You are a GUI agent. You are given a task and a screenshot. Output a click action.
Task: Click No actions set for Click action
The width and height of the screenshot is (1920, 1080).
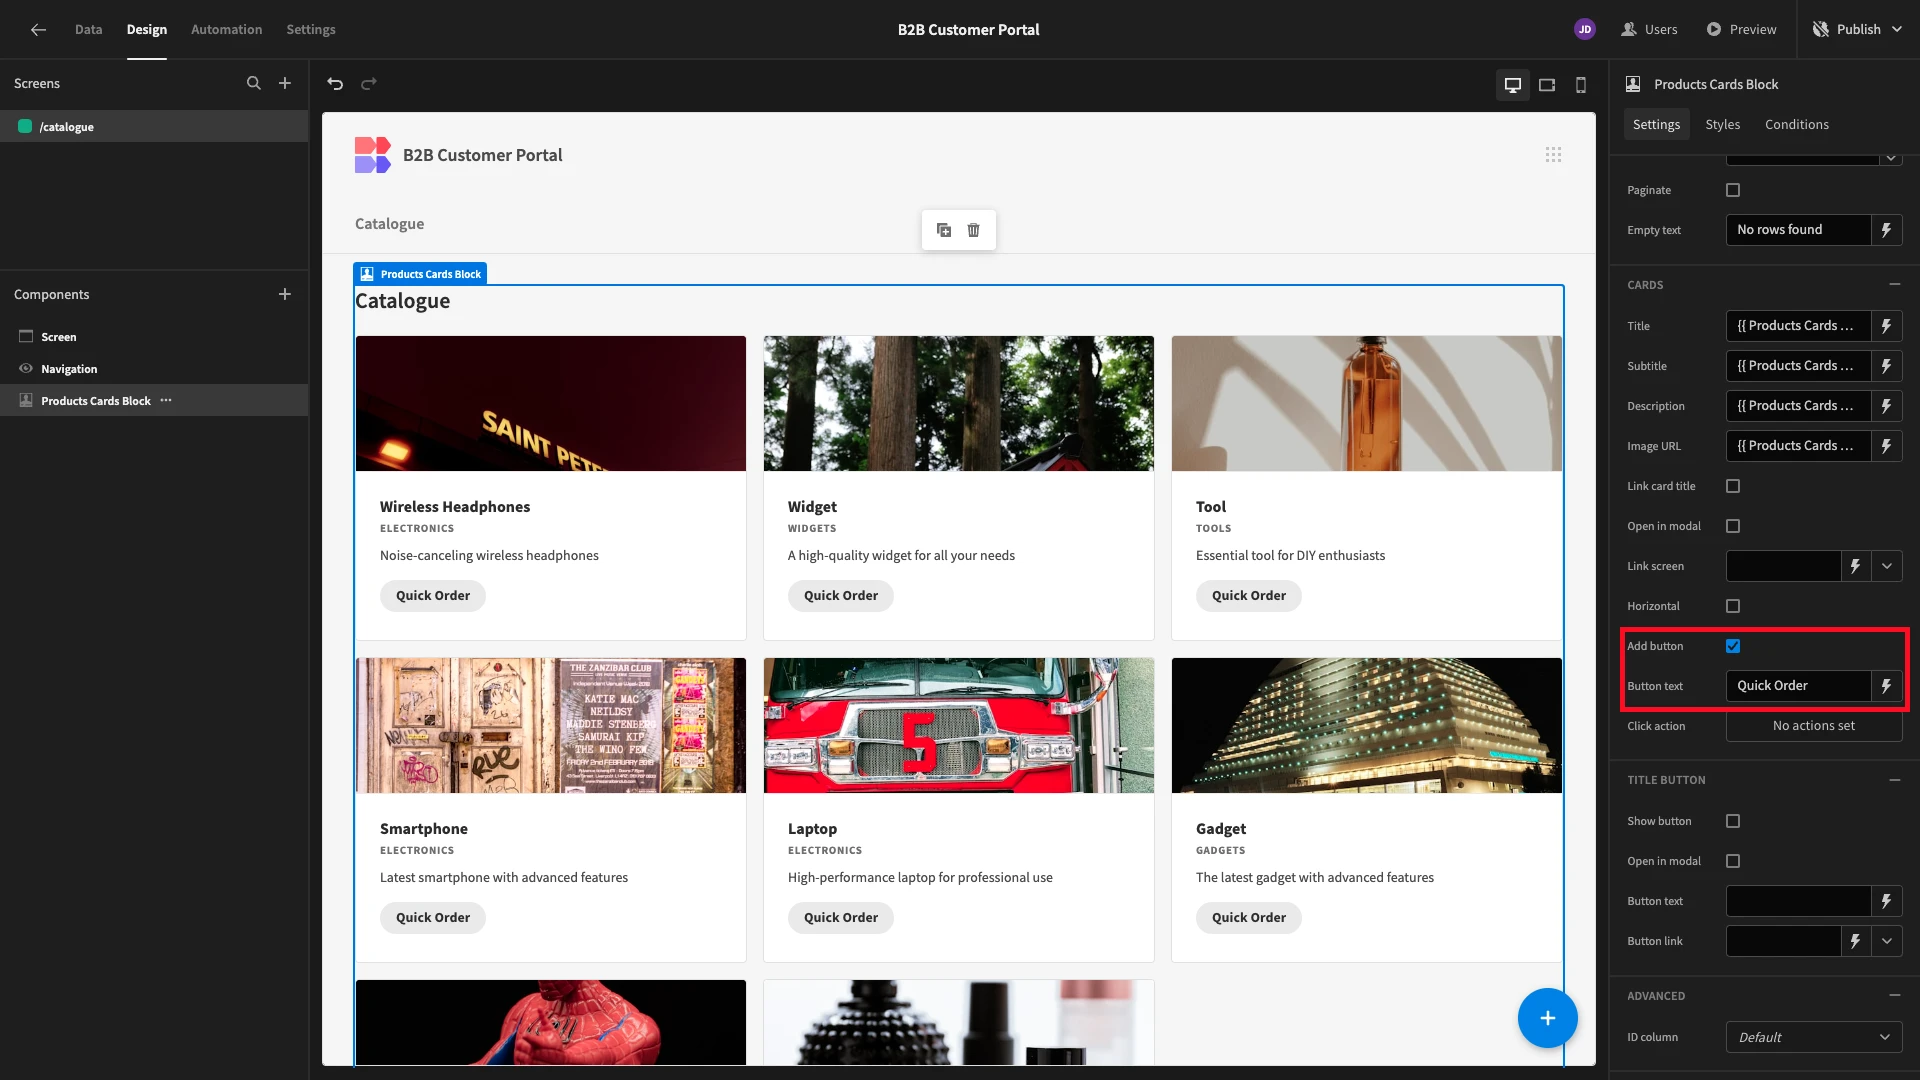pyautogui.click(x=1814, y=726)
